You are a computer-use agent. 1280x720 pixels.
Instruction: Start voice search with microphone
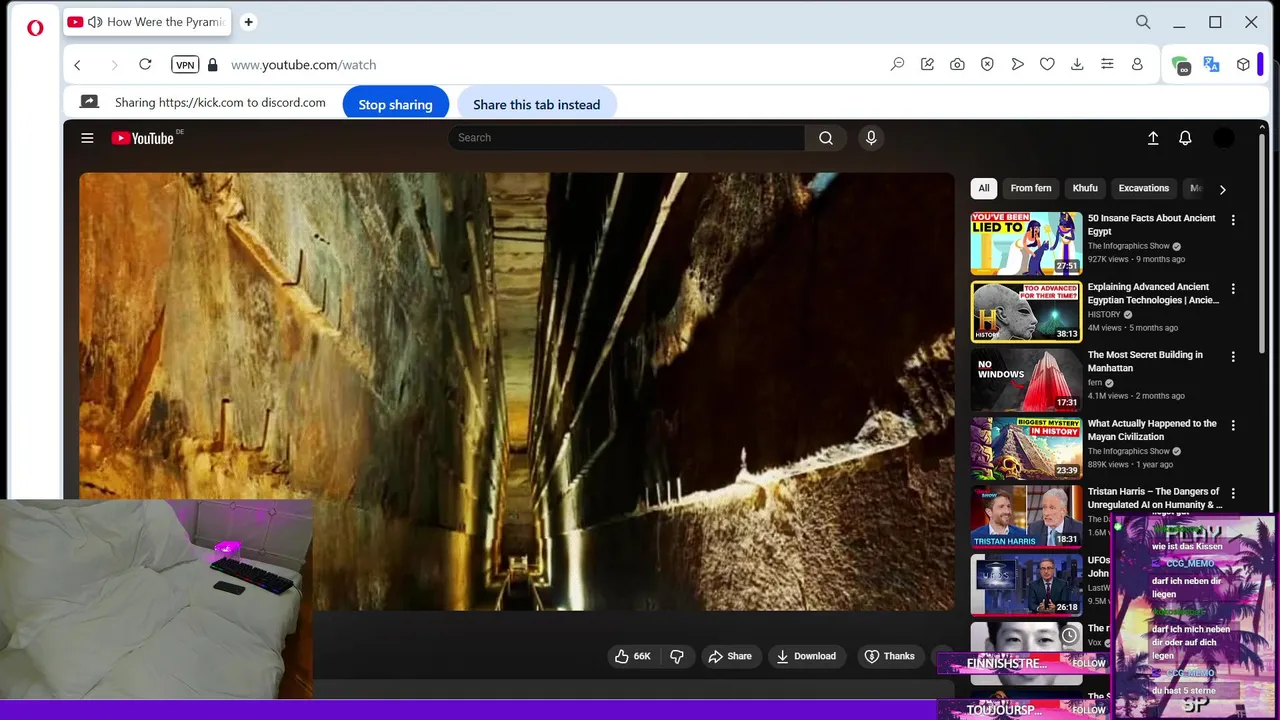point(871,138)
